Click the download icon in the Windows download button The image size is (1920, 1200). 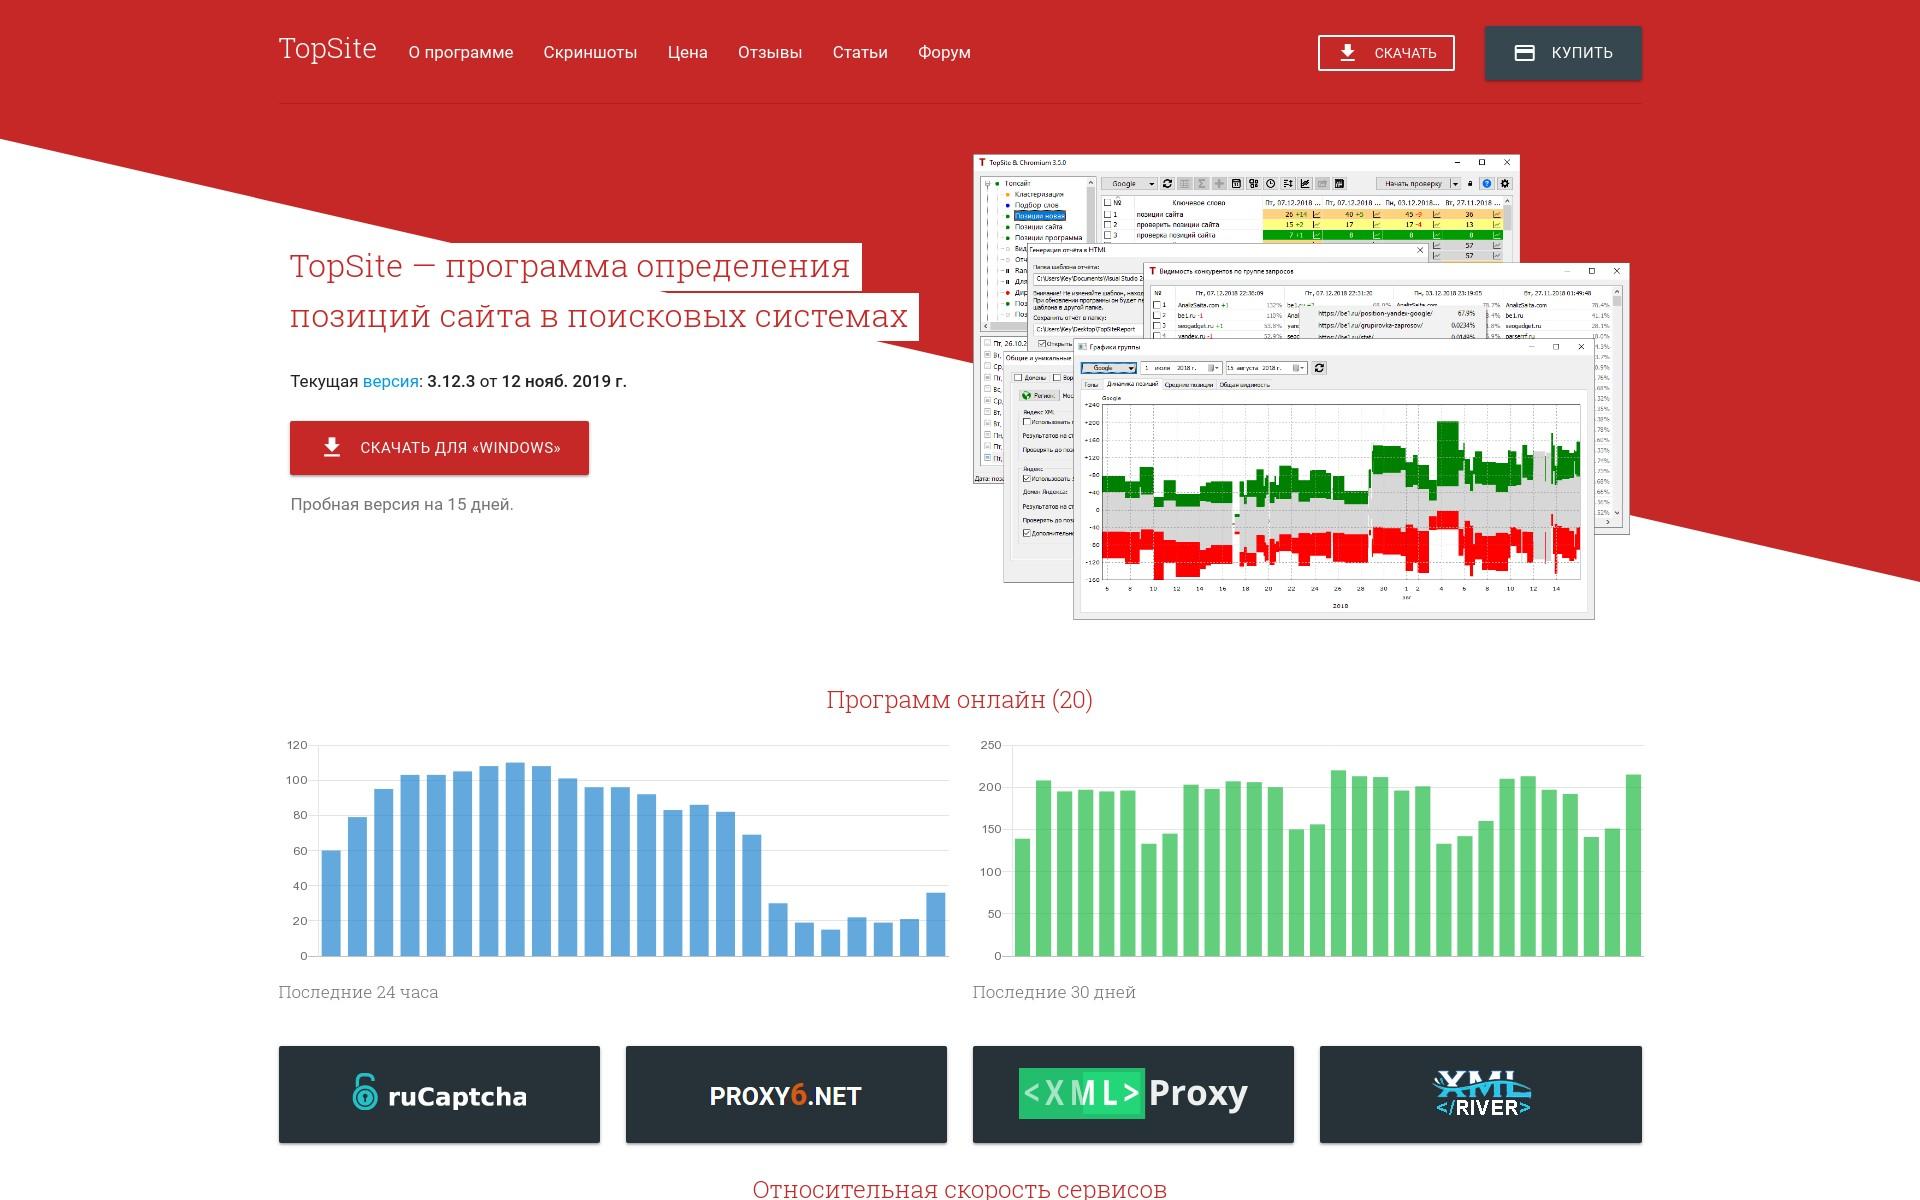[332, 448]
